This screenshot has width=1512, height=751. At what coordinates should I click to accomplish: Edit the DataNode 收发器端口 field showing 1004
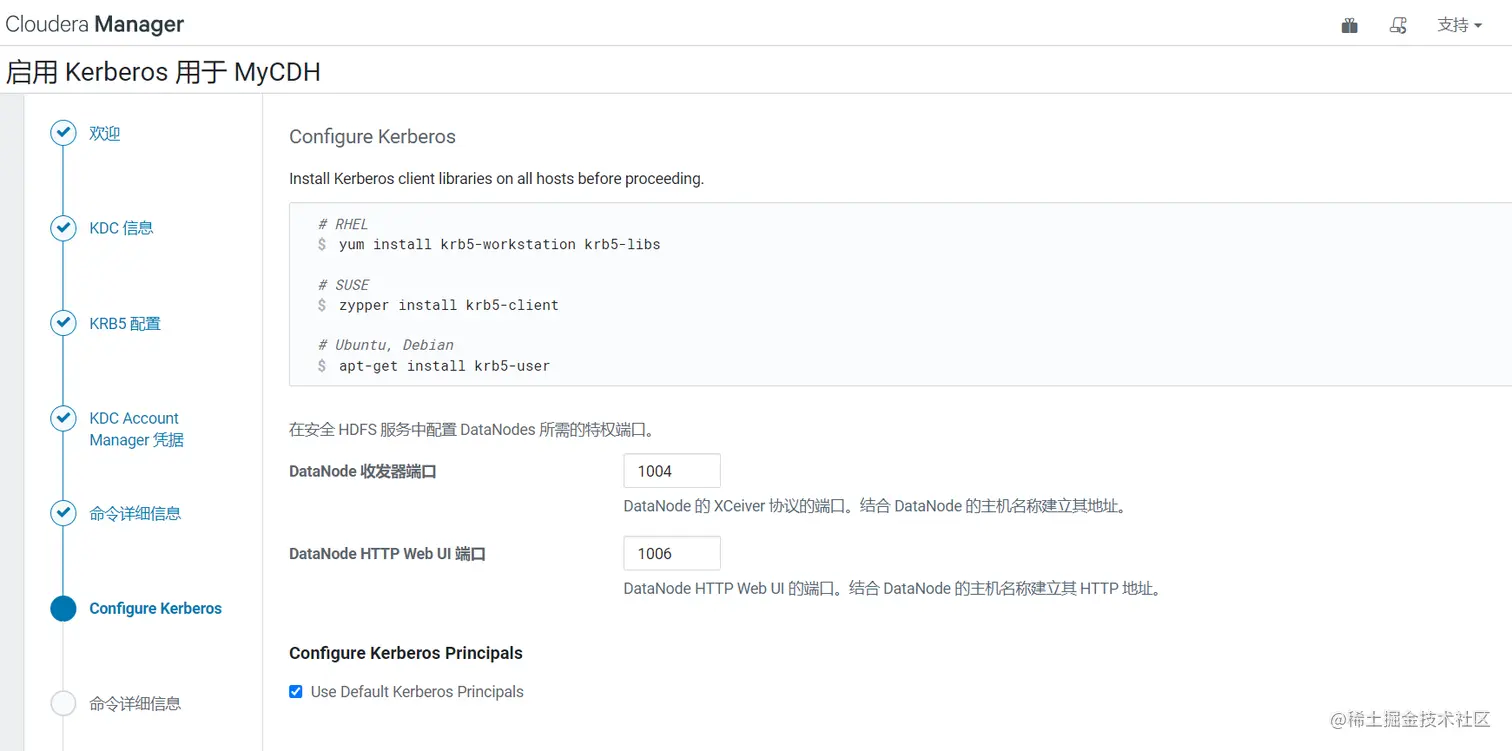pyautogui.click(x=672, y=471)
